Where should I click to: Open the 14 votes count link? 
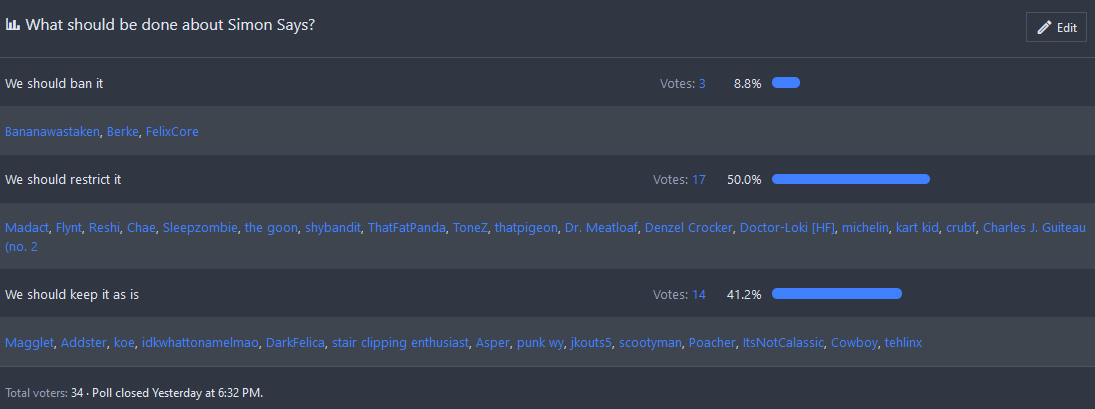pyautogui.click(x=698, y=295)
